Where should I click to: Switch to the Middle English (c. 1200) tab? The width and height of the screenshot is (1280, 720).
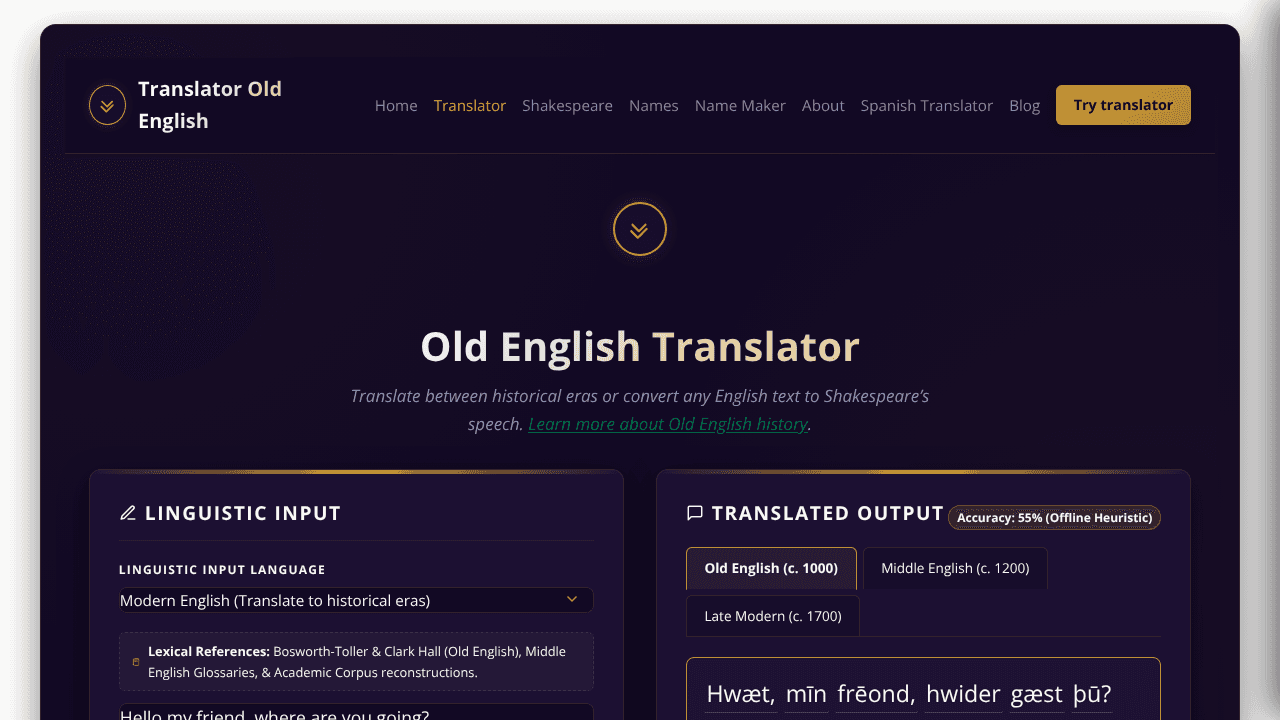coord(955,568)
